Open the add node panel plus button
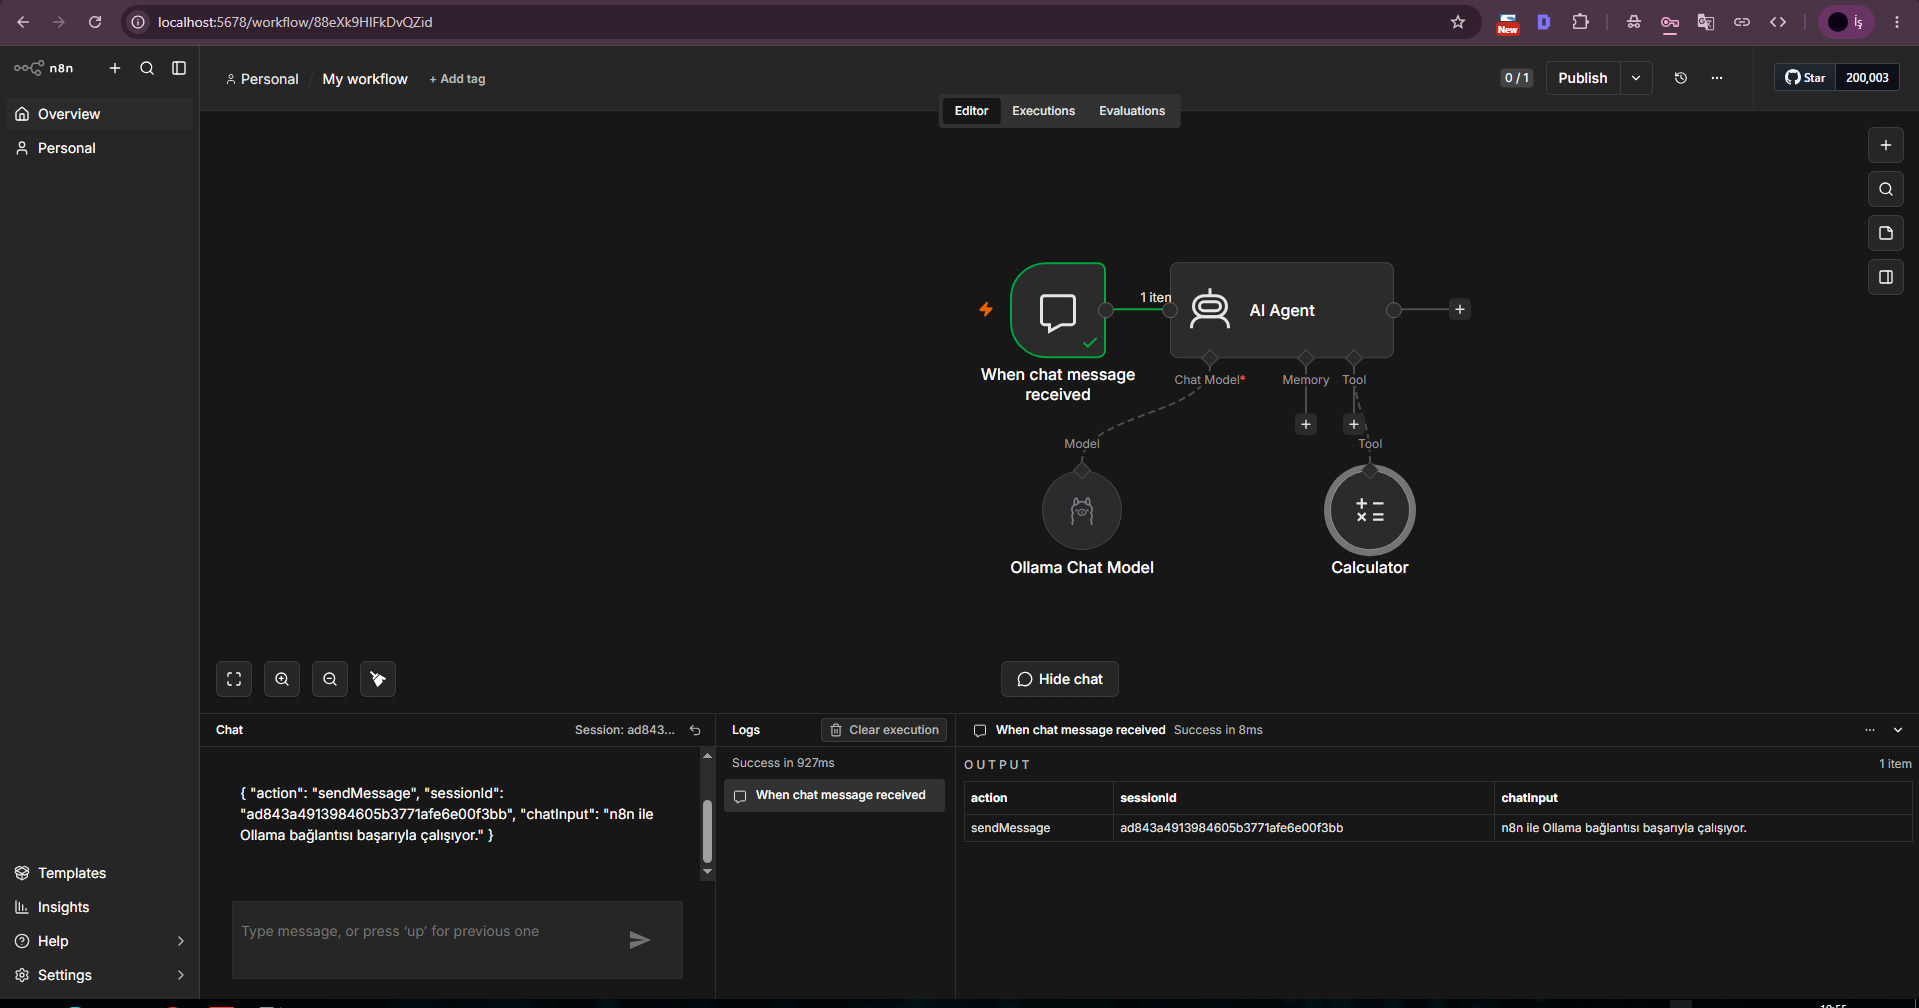The height and width of the screenshot is (1008, 1919). point(1886,145)
